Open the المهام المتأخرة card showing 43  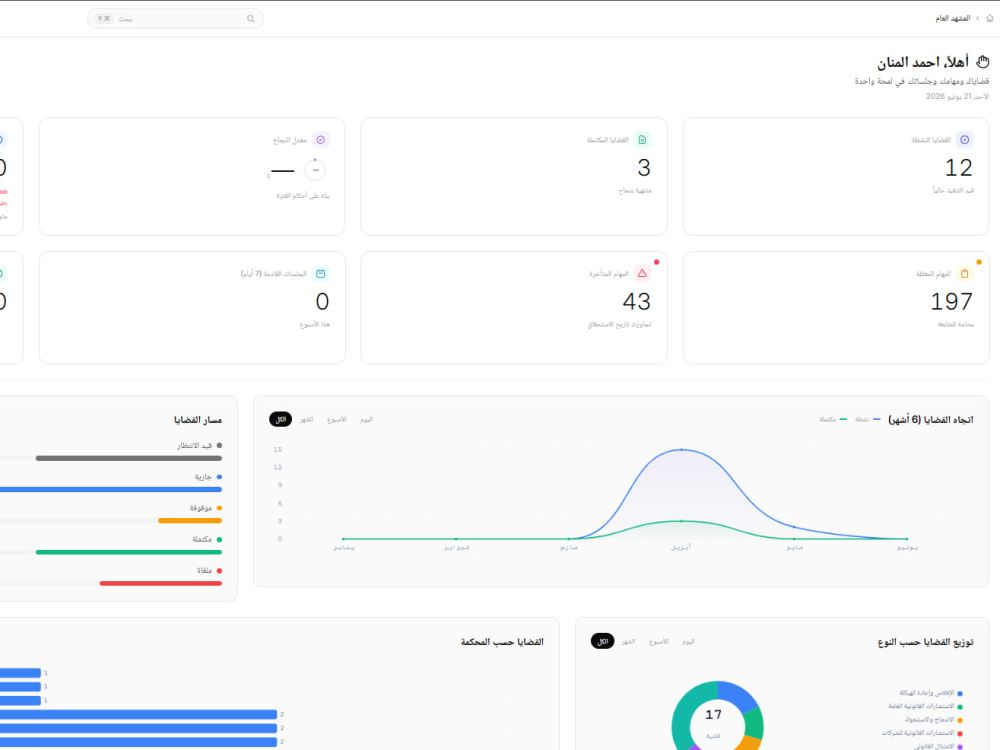click(514, 307)
